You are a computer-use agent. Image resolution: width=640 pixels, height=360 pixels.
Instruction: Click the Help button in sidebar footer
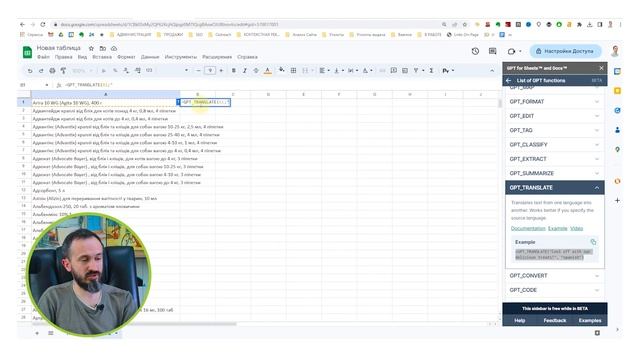(x=520, y=321)
